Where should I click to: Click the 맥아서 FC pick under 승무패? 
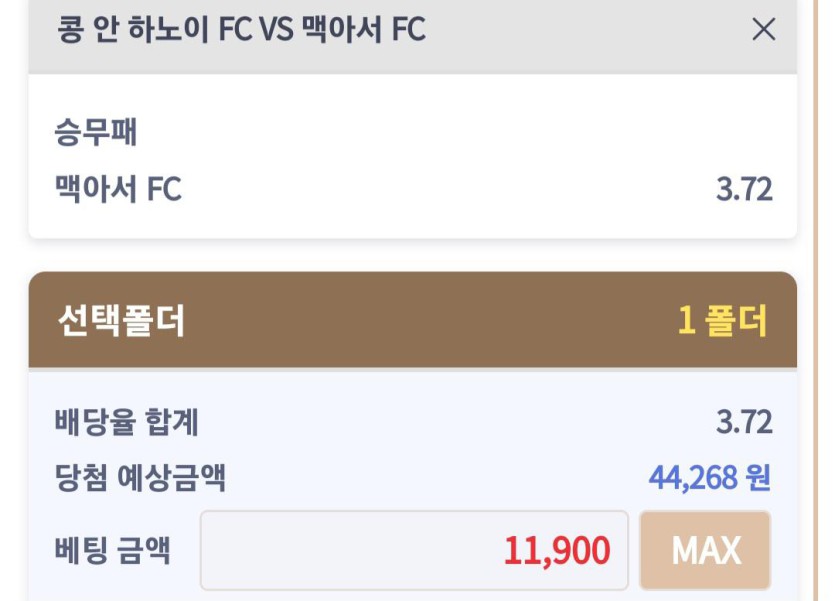118,189
